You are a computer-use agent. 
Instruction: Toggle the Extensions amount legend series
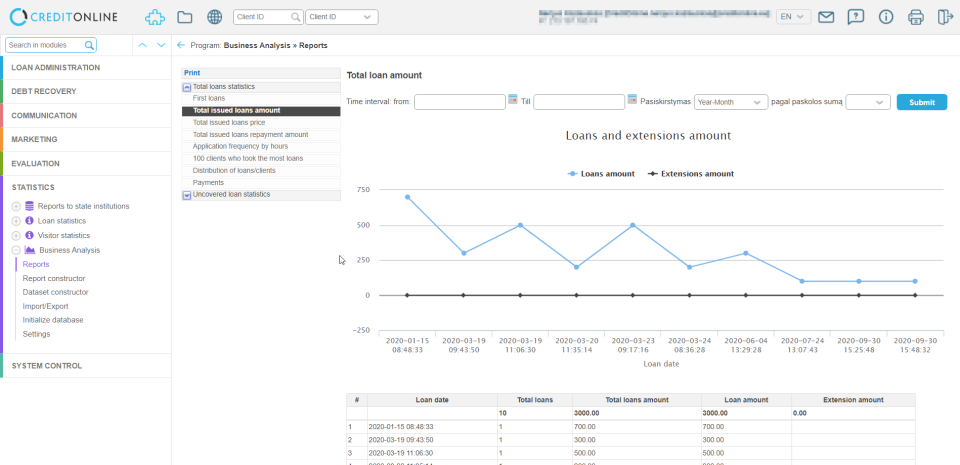pos(691,174)
